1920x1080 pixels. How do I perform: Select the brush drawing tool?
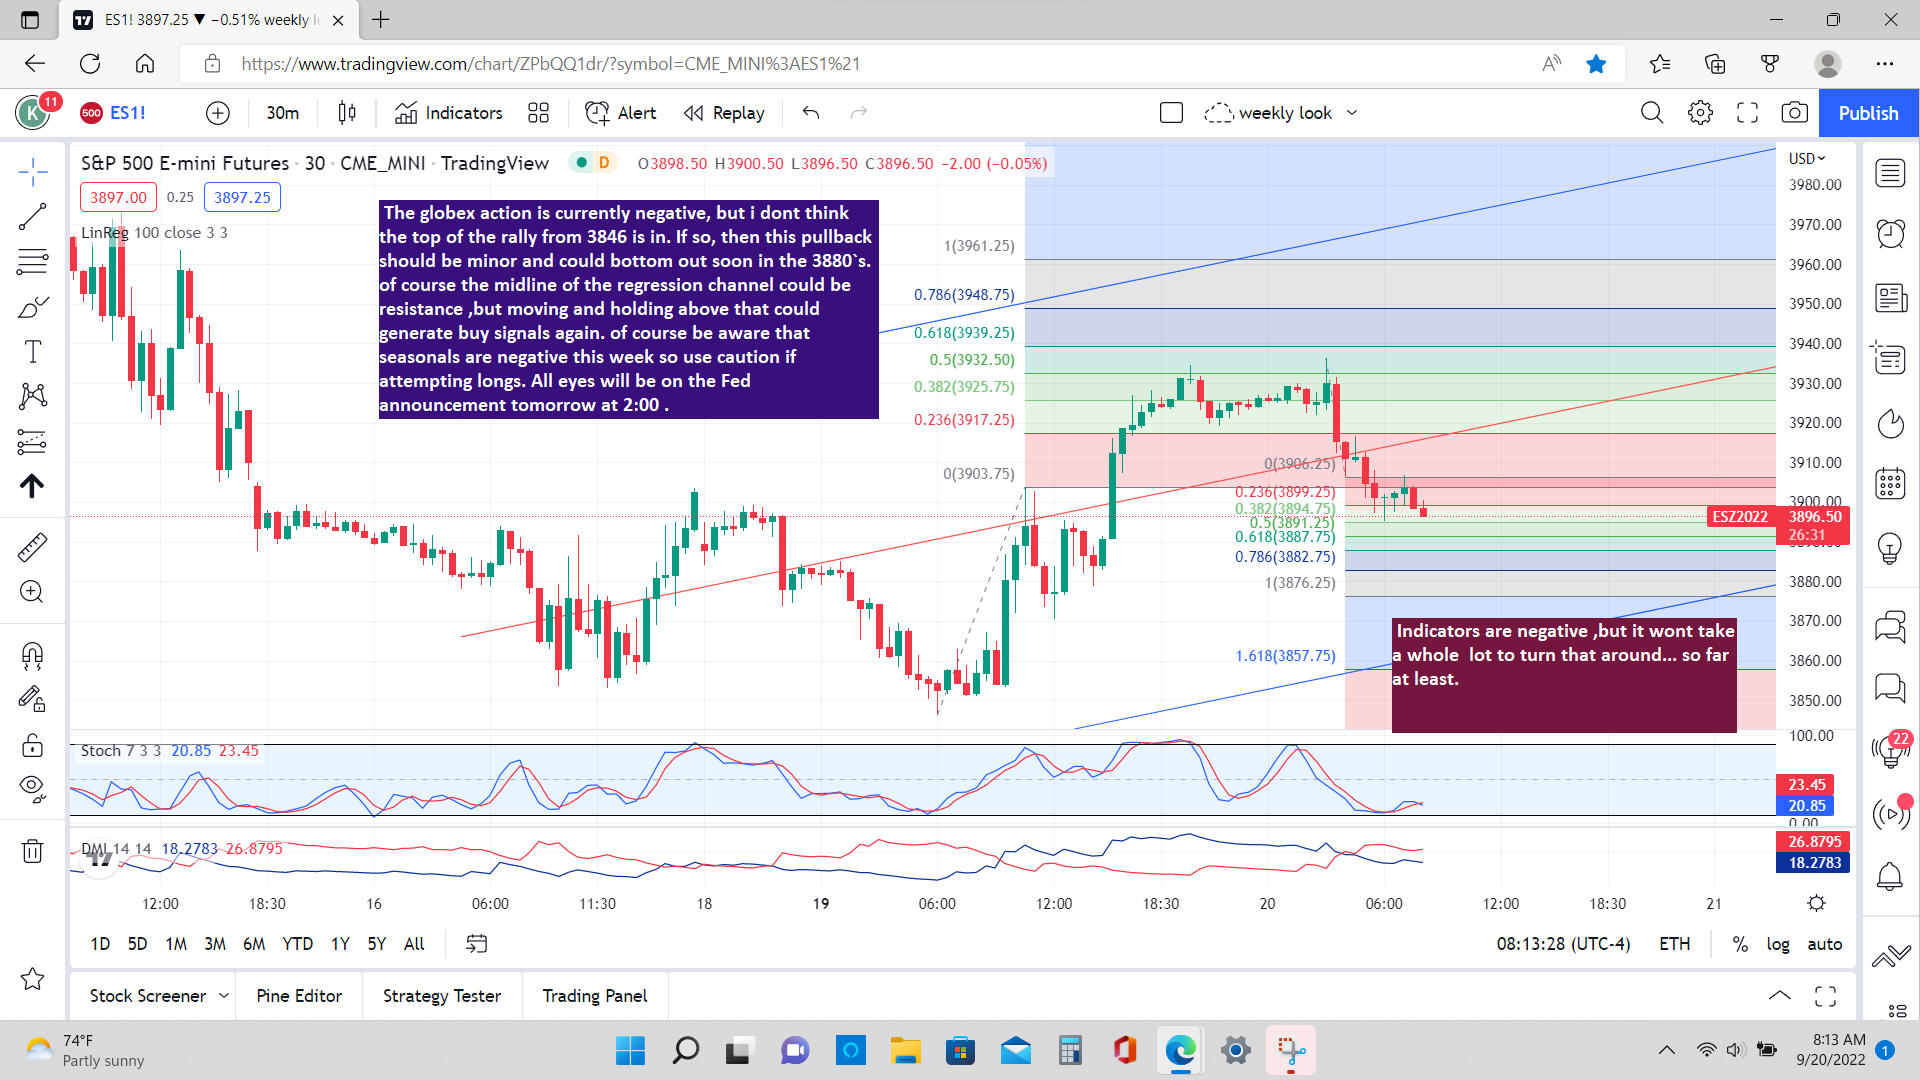pyautogui.click(x=32, y=307)
